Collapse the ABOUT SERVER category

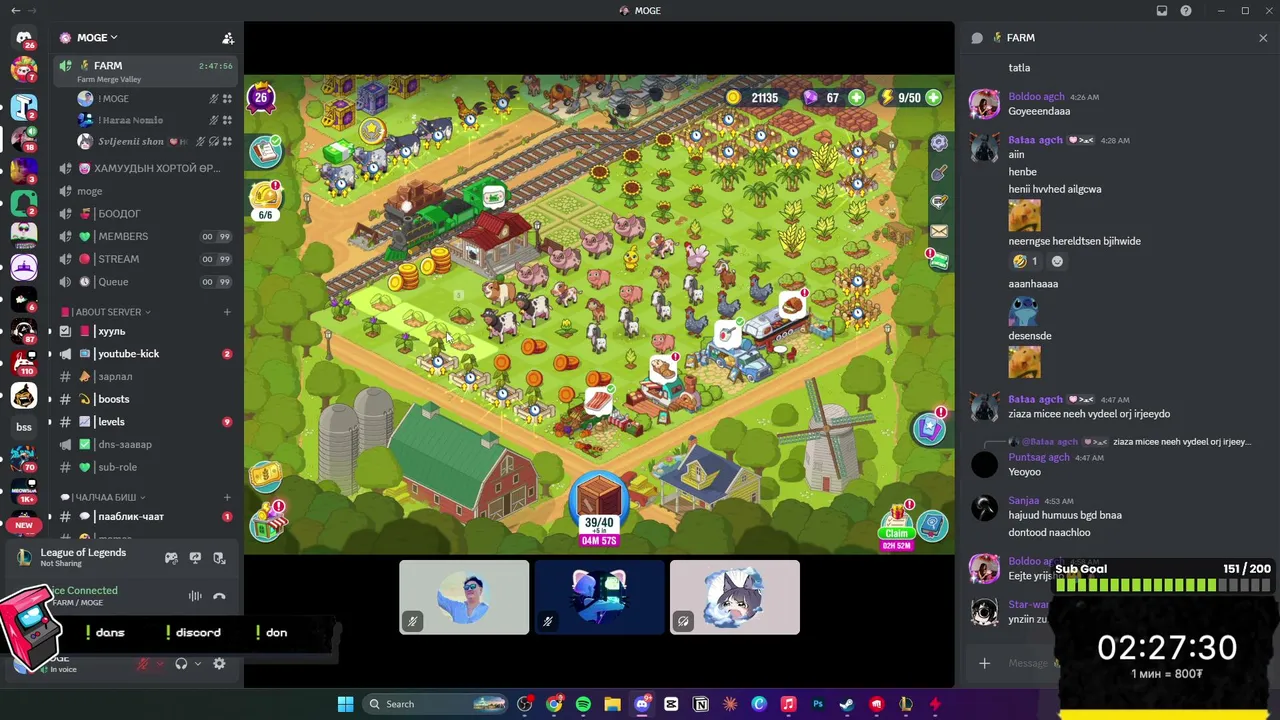pos(108,312)
